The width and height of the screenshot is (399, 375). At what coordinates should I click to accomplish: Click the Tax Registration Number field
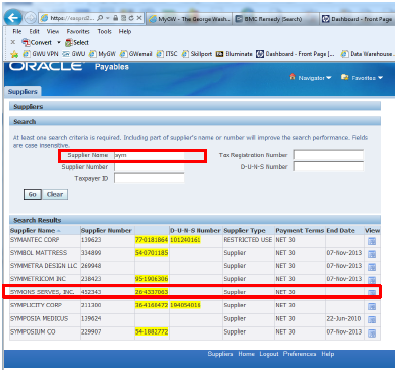tap(329, 155)
